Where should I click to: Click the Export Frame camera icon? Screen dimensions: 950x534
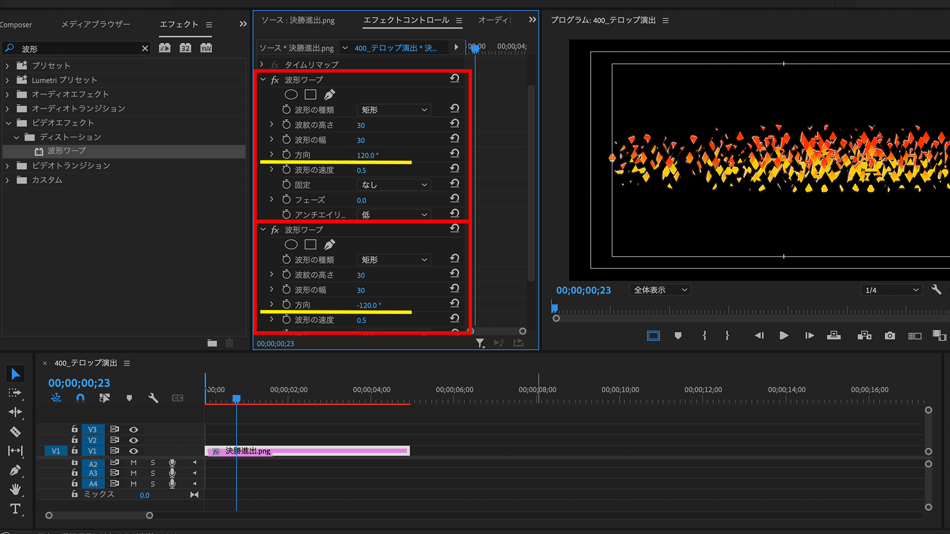pyautogui.click(x=889, y=336)
